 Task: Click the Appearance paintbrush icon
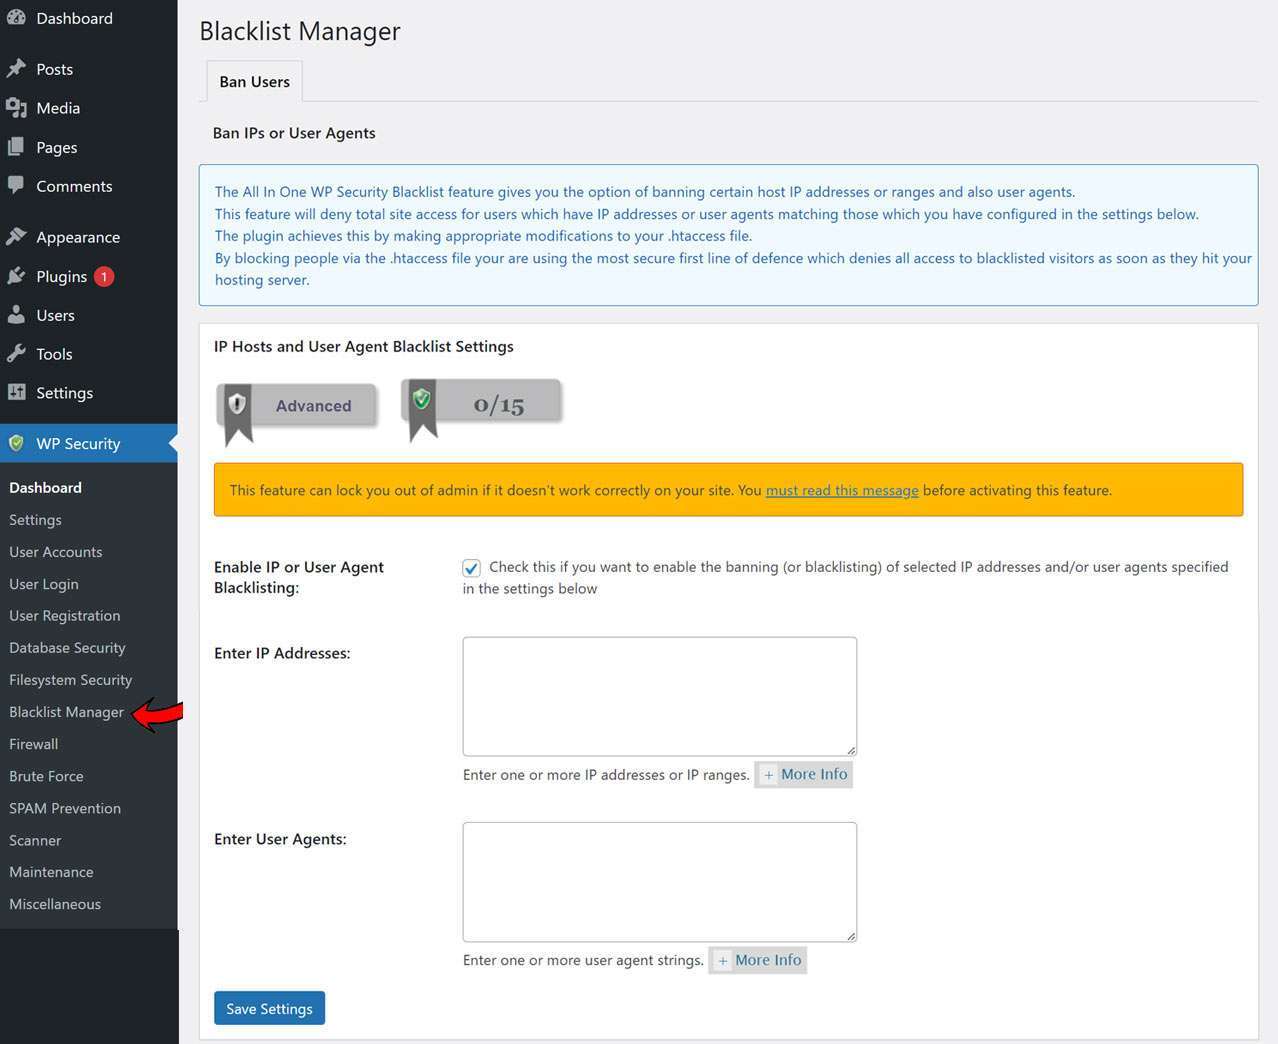pyautogui.click(x=16, y=237)
